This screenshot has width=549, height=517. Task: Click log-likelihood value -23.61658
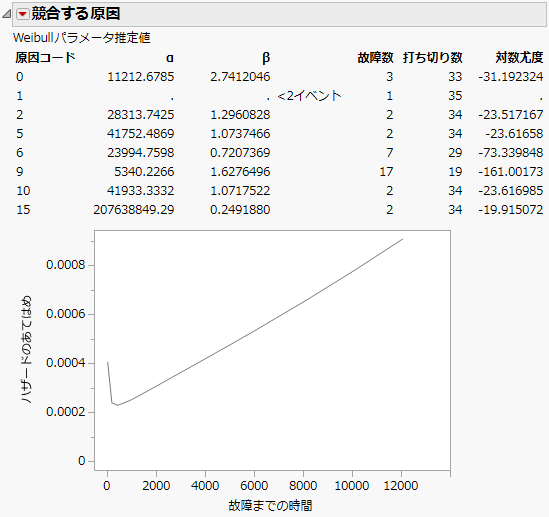click(x=514, y=133)
